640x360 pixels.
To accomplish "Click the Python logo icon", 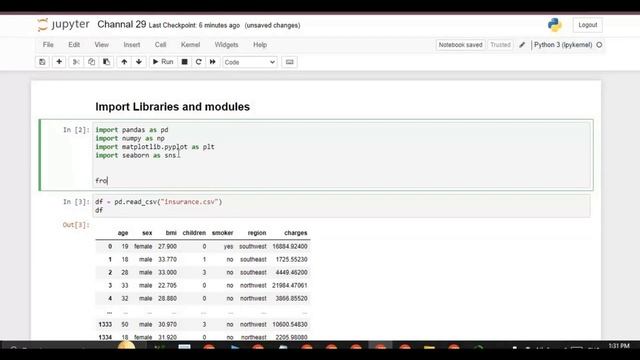I will (x=554, y=25).
